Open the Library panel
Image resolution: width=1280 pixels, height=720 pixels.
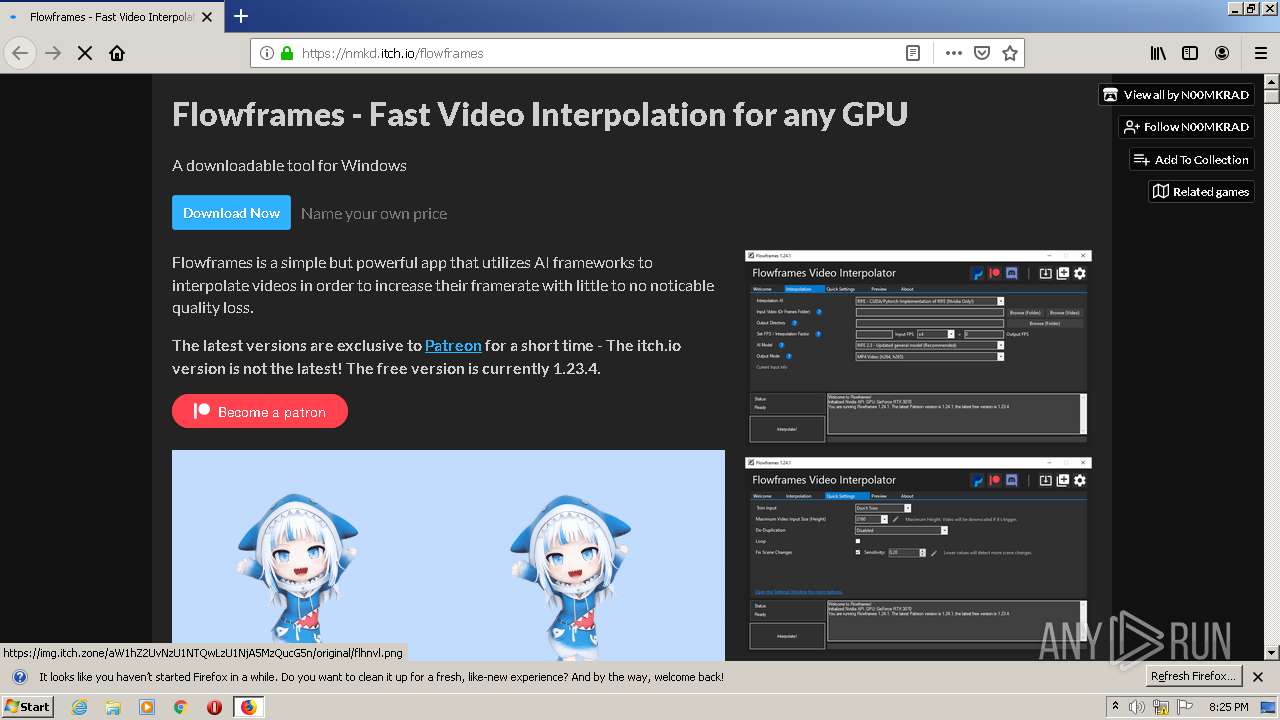pyautogui.click(x=1158, y=53)
